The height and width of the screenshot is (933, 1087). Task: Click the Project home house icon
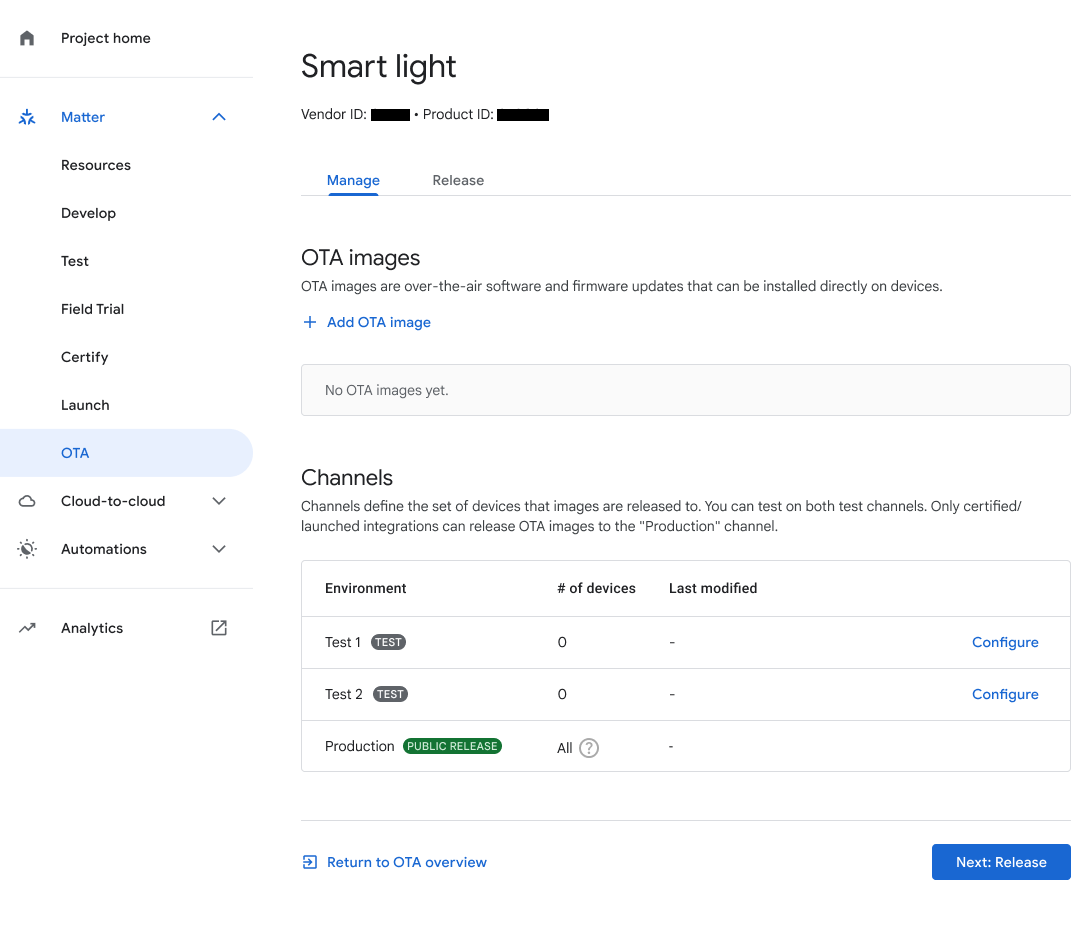click(x=26, y=38)
